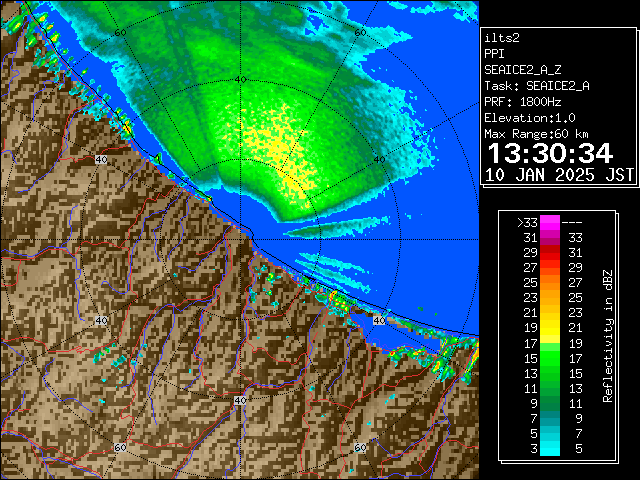Click the "60" range ring label in the southwest

coord(120,447)
